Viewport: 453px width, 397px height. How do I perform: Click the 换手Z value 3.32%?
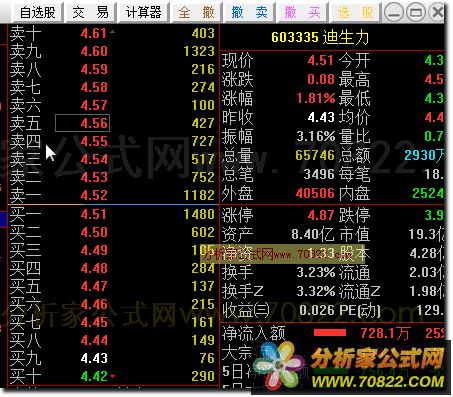pyautogui.click(x=316, y=291)
